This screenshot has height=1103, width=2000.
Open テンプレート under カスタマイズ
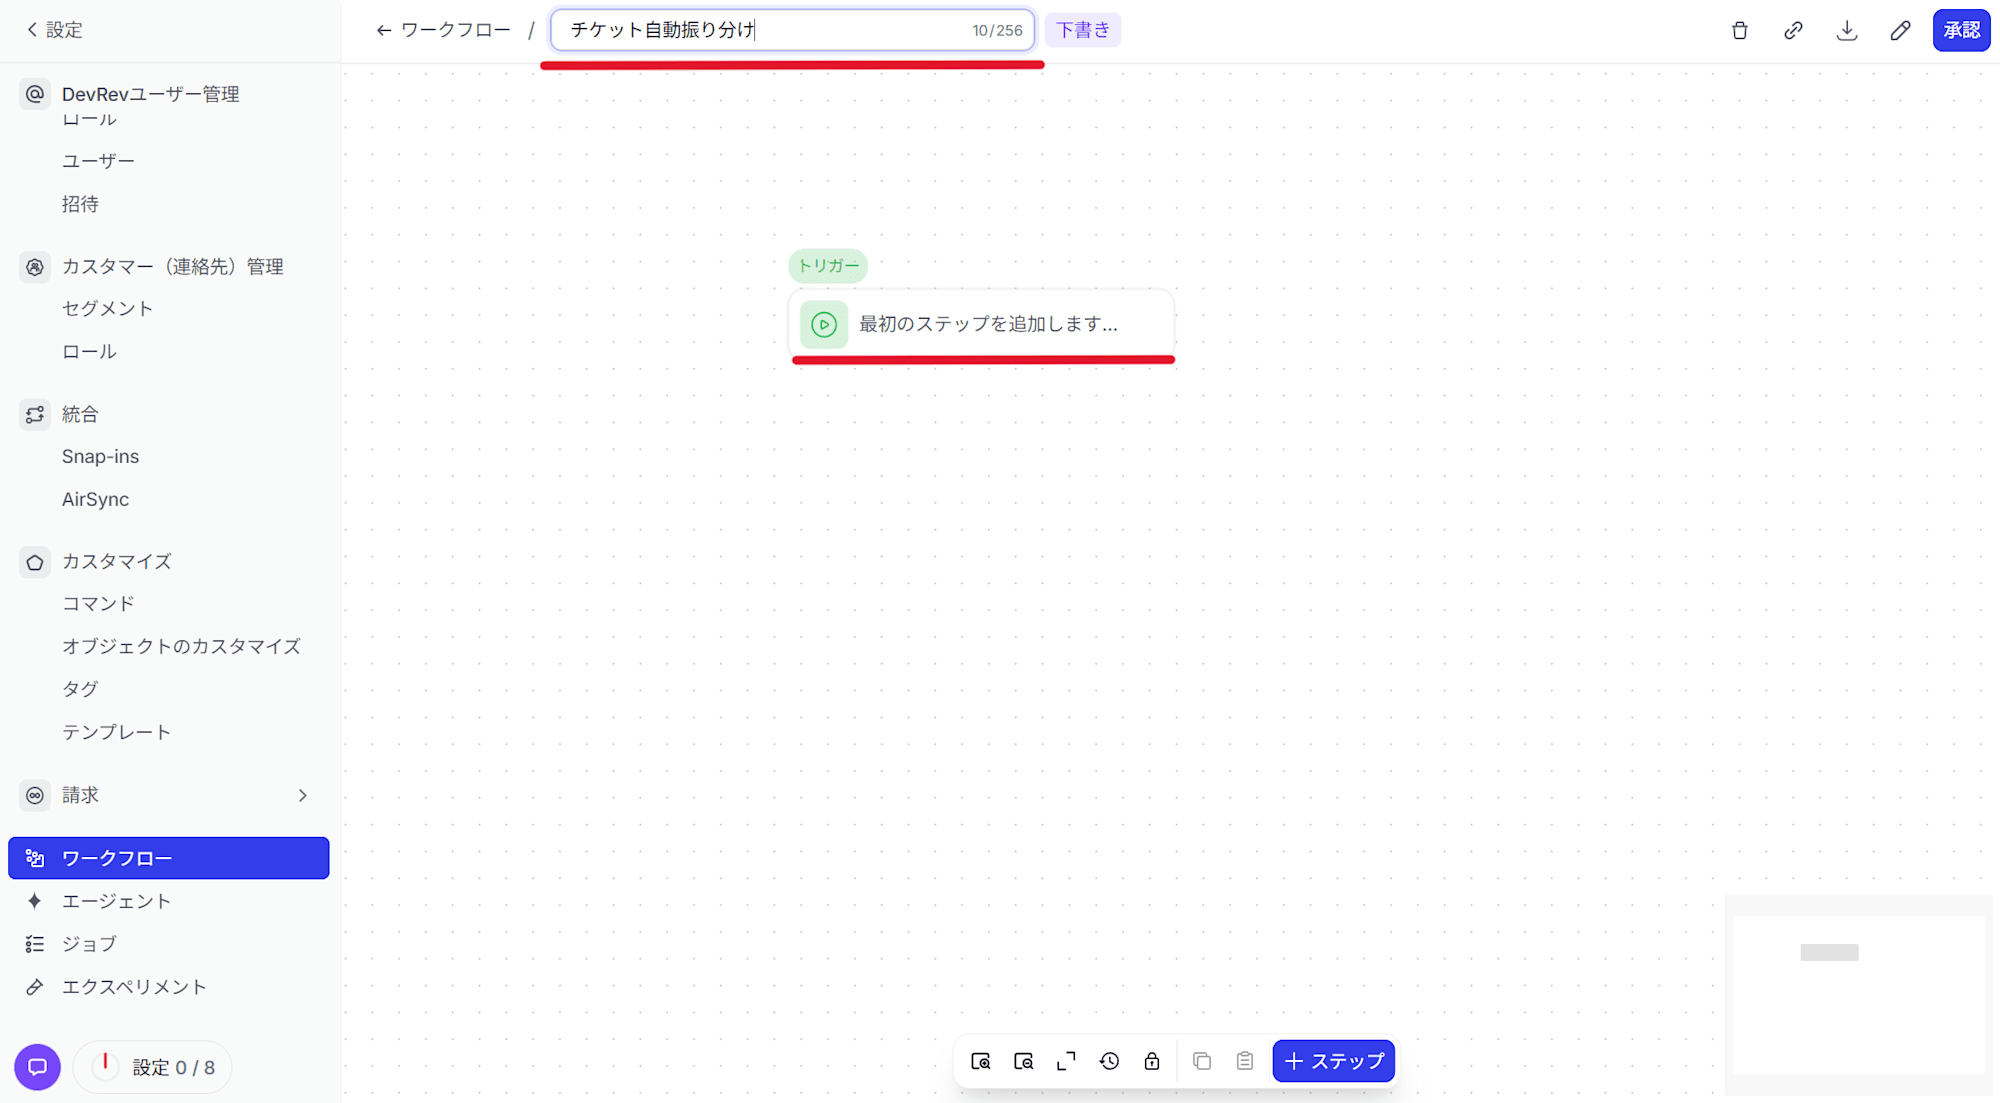(116, 731)
